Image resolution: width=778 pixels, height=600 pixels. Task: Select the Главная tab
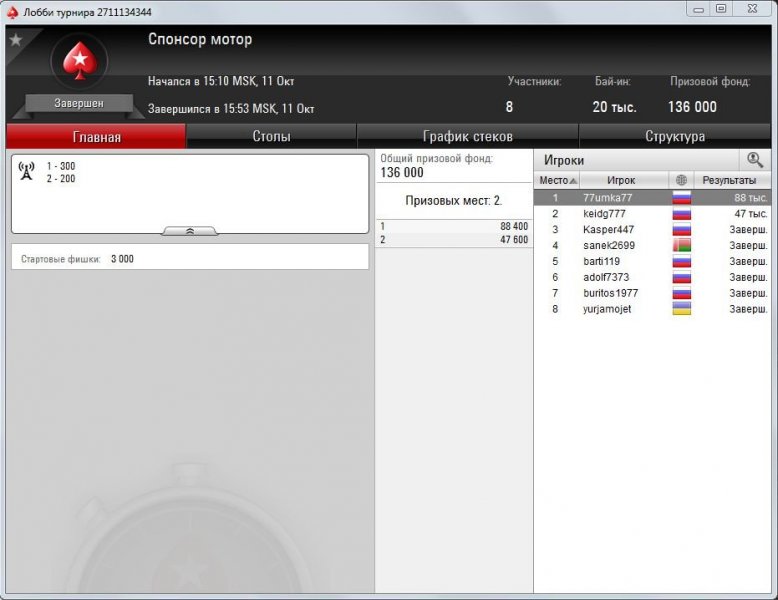(x=97, y=137)
